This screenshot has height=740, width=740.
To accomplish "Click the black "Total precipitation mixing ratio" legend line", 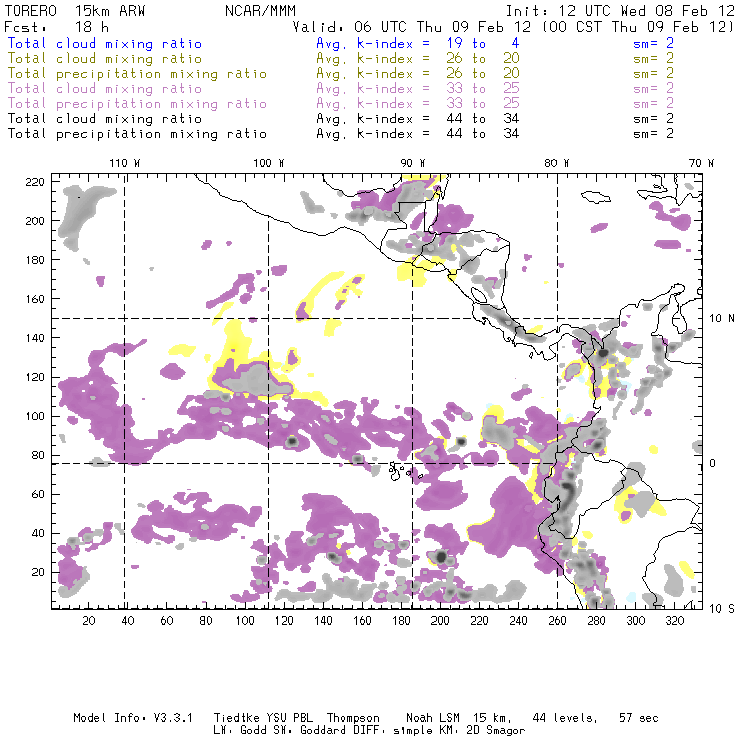I will tap(137, 134).
